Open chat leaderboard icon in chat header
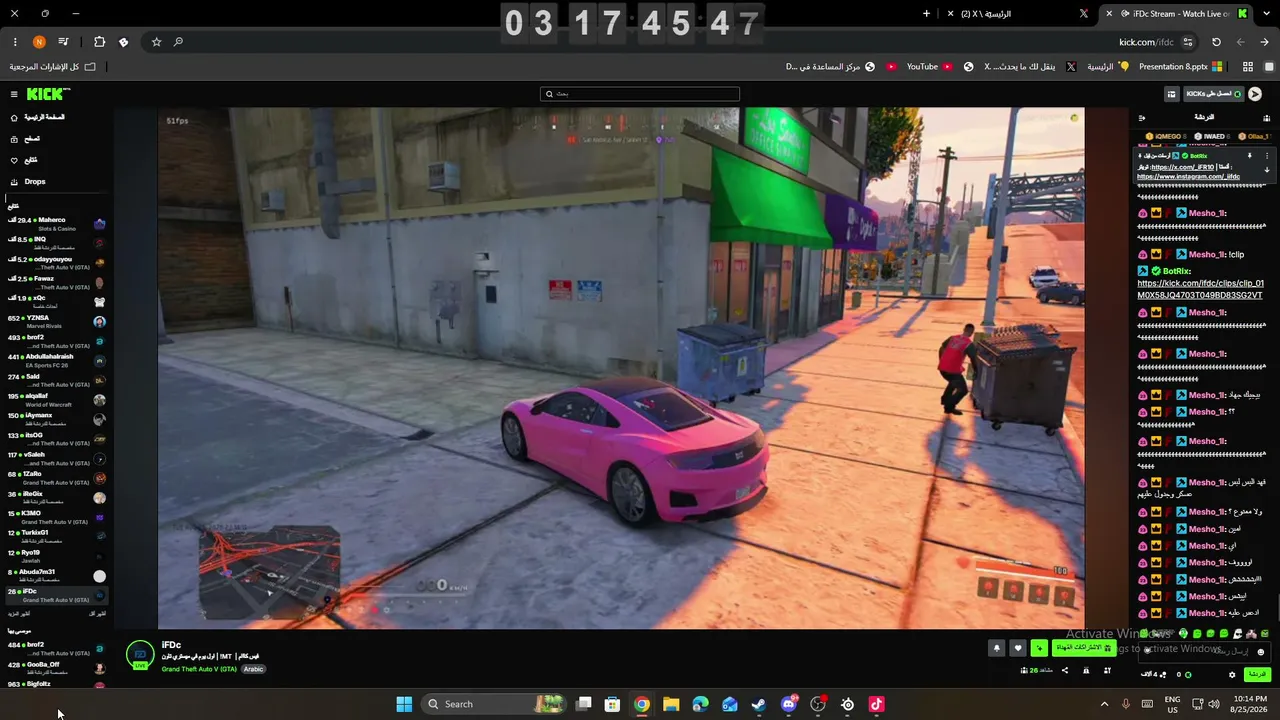This screenshot has width=1280, height=720. 1267,117
